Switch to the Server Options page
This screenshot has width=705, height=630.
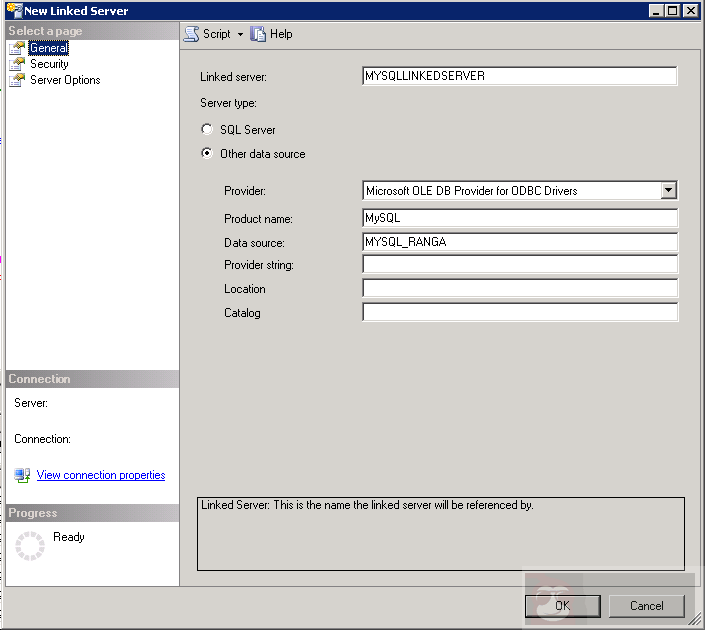pos(65,80)
